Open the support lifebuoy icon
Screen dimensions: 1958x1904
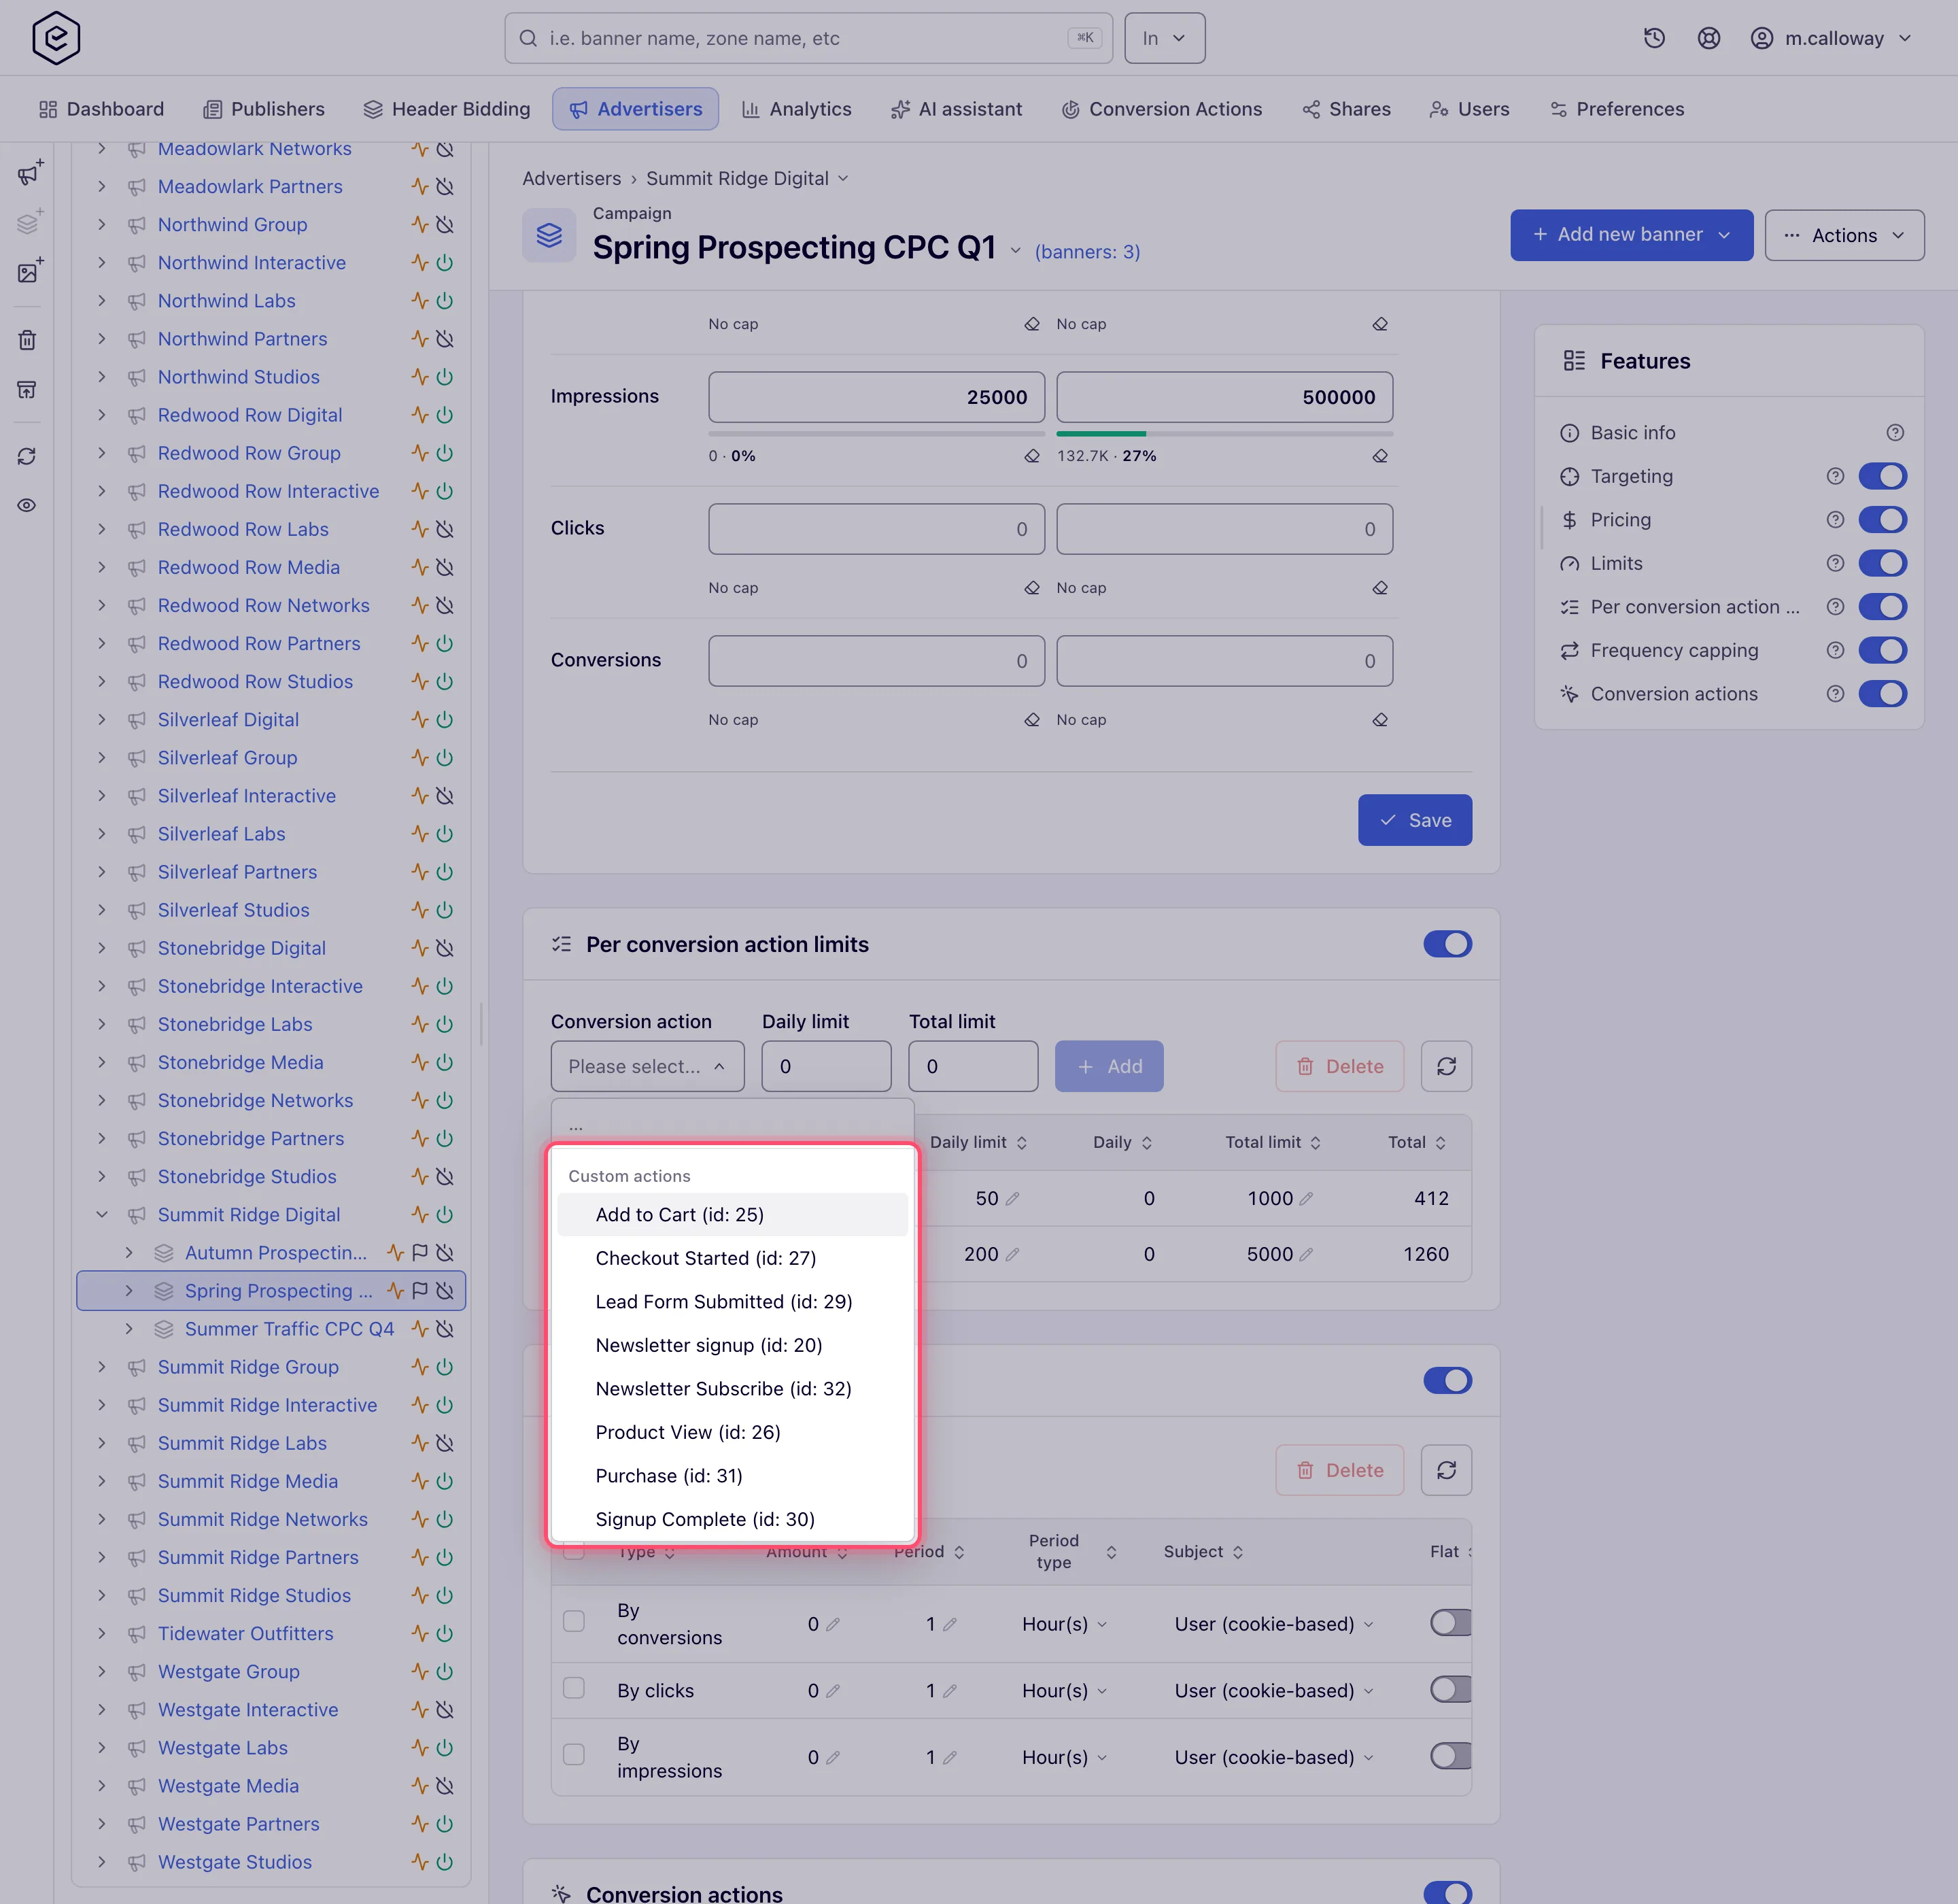tap(1709, 38)
